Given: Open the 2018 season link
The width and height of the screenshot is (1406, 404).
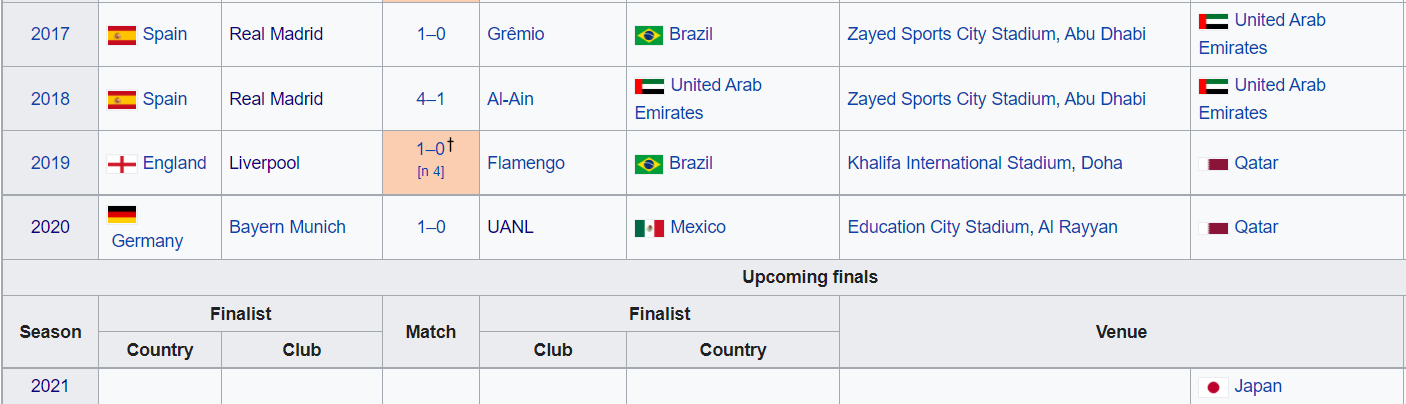Looking at the screenshot, I should 50,99.
